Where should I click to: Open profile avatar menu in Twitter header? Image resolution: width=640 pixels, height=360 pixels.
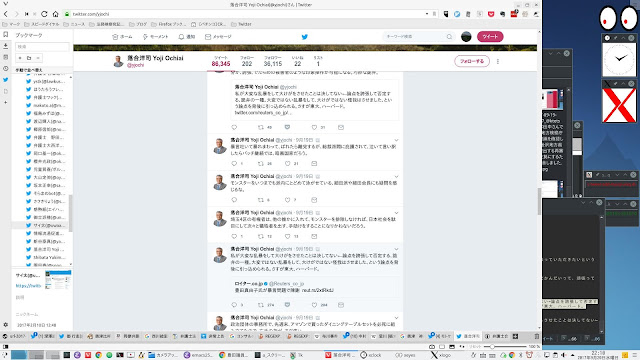(x=466, y=37)
